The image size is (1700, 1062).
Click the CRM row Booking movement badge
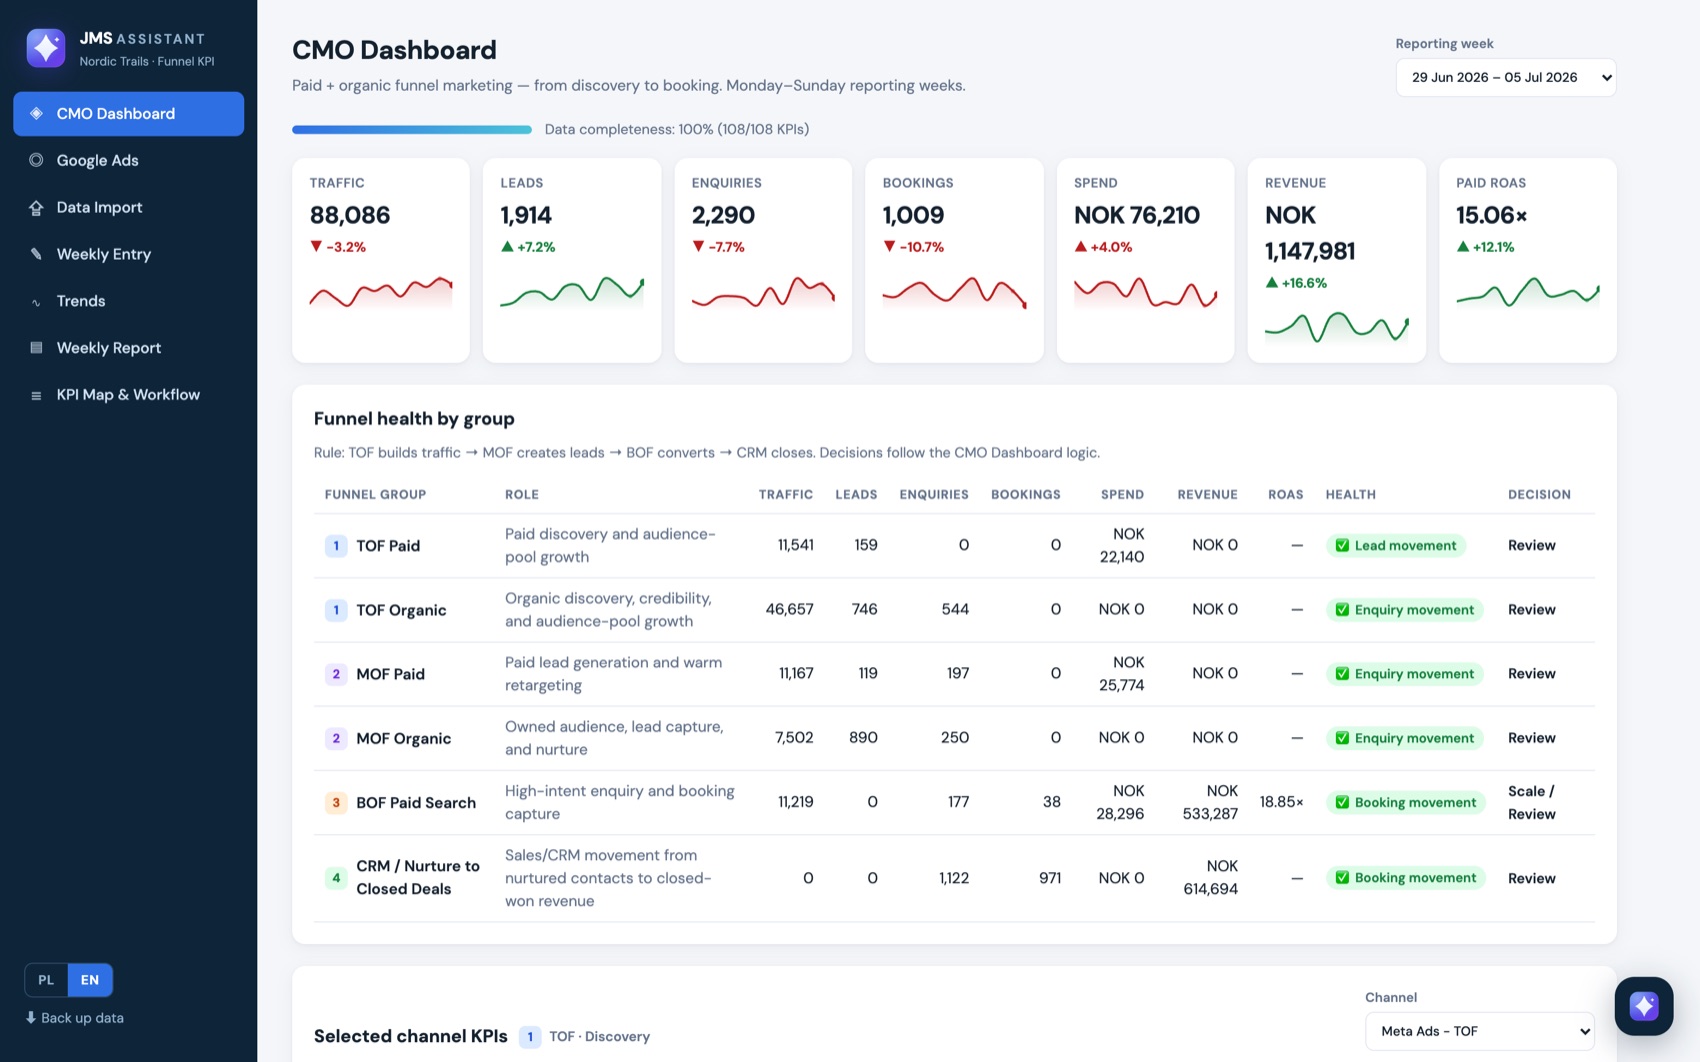(1405, 878)
